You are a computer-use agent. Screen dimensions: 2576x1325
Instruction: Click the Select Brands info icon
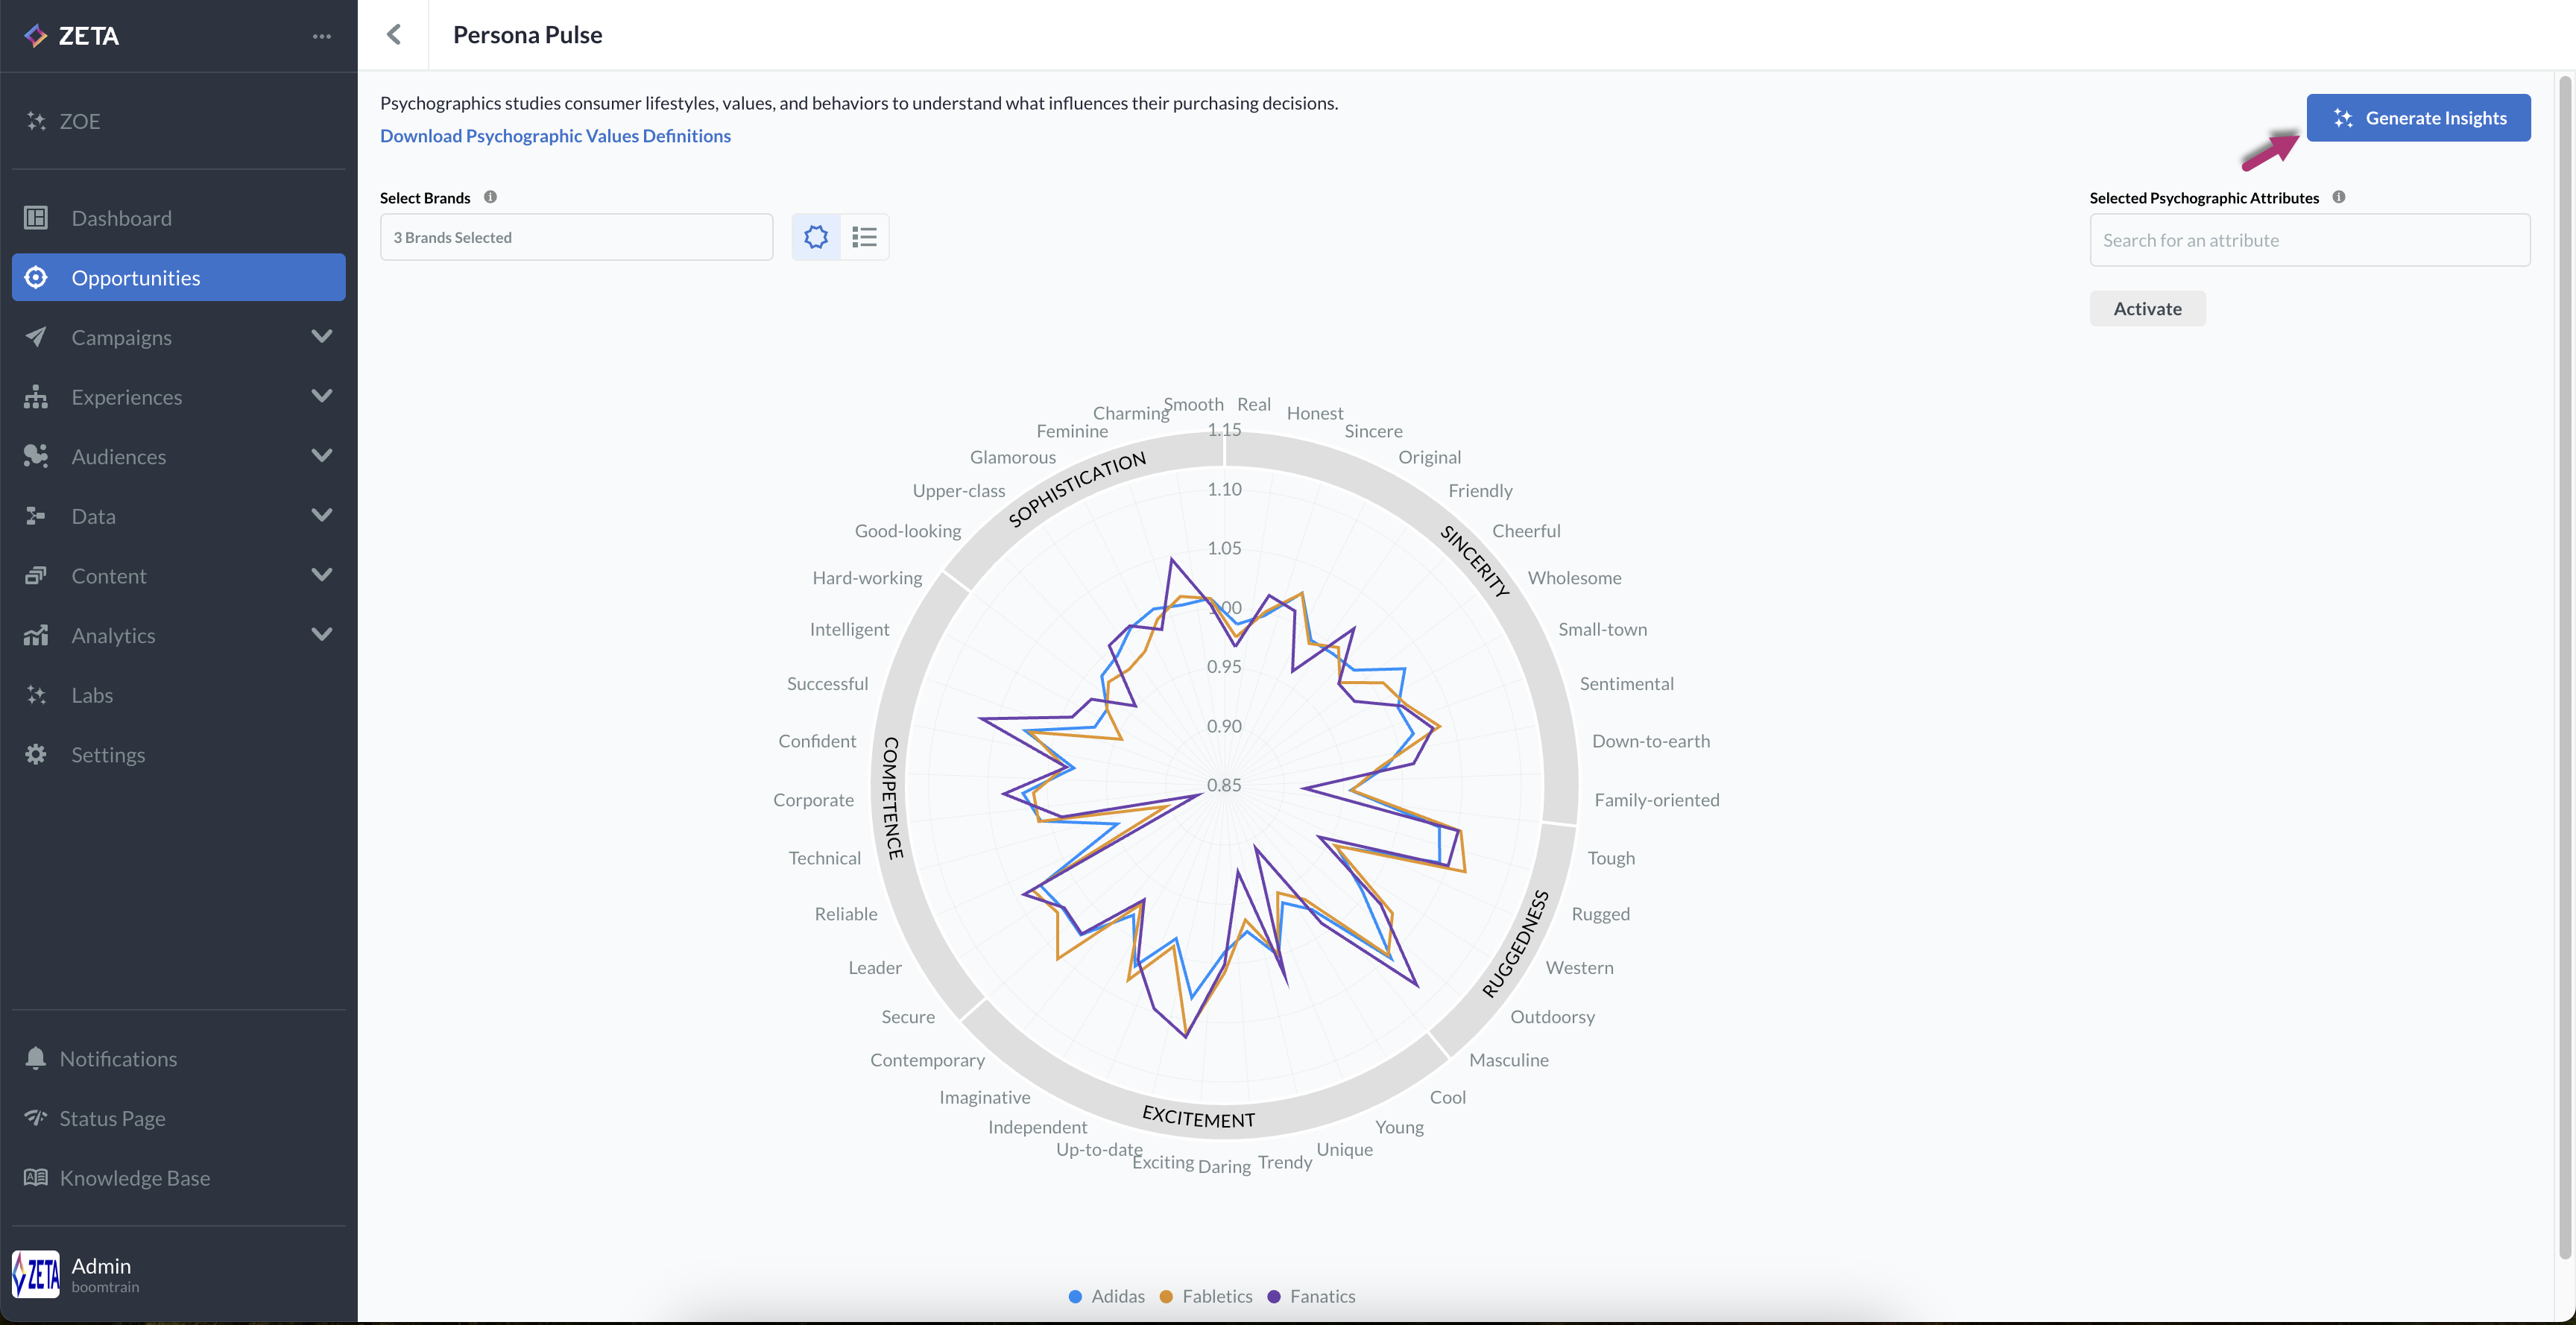[x=490, y=197]
